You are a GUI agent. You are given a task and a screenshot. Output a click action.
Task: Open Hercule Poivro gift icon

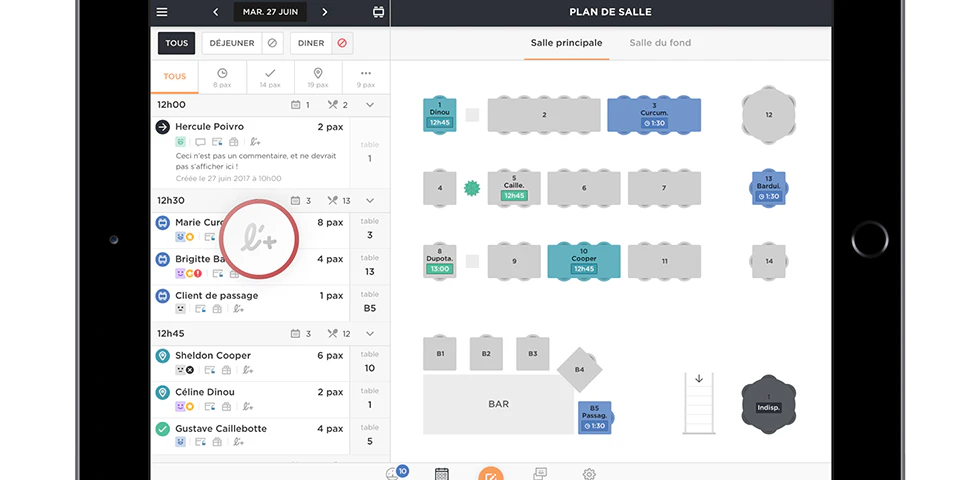[233, 142]
